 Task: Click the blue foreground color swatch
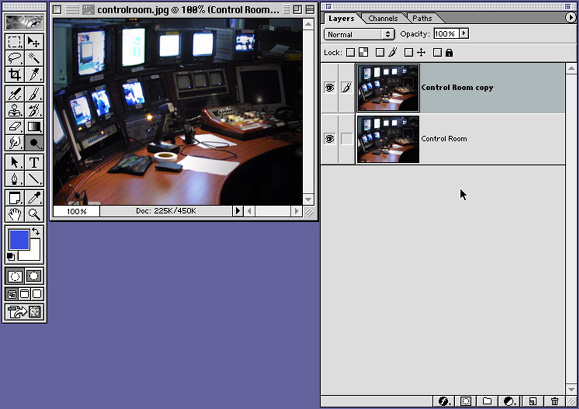click(x=19, y=240)
